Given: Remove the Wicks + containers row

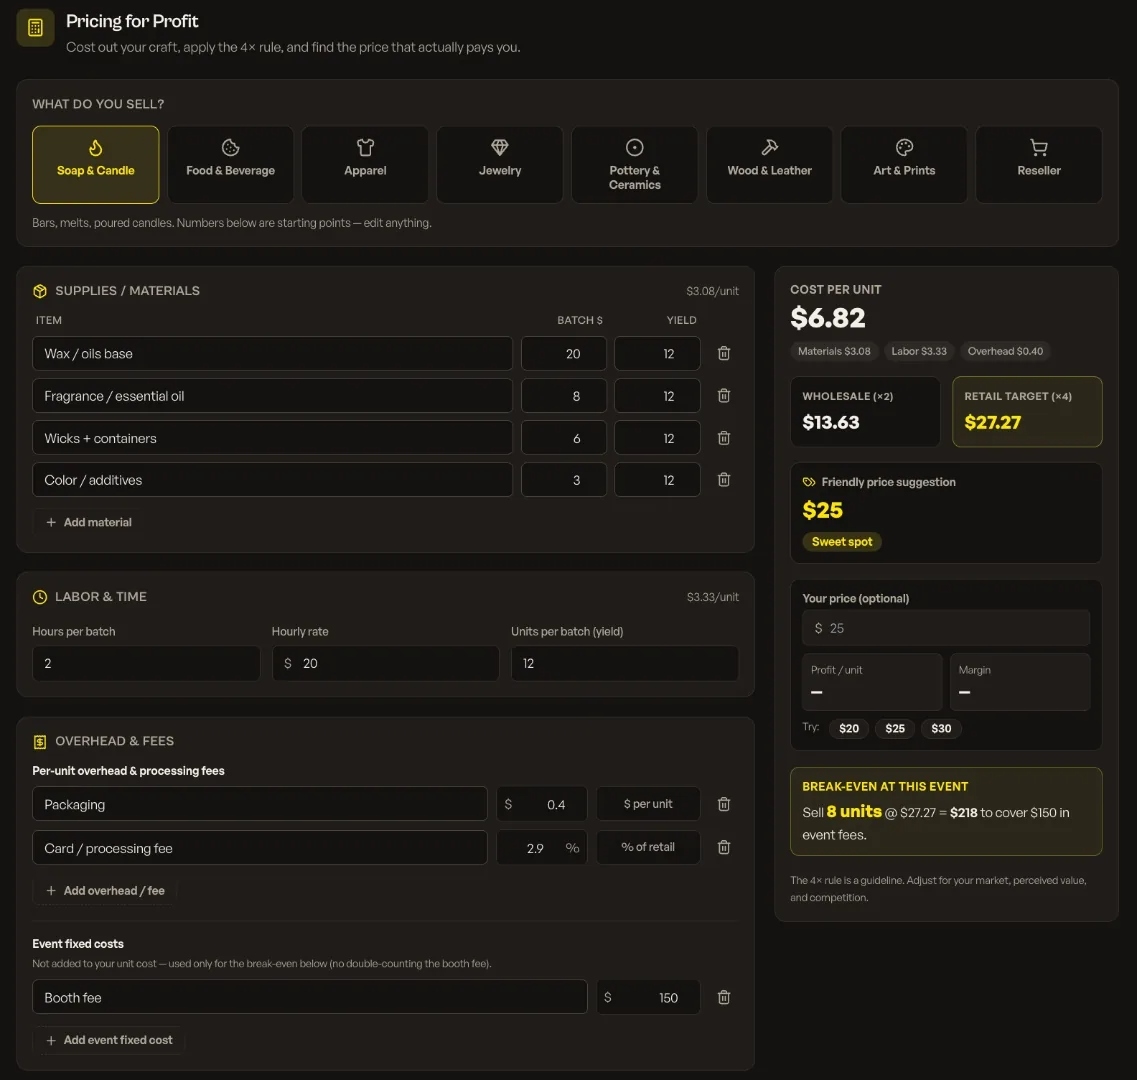Looking at the screenshot, I should [724, 438].
